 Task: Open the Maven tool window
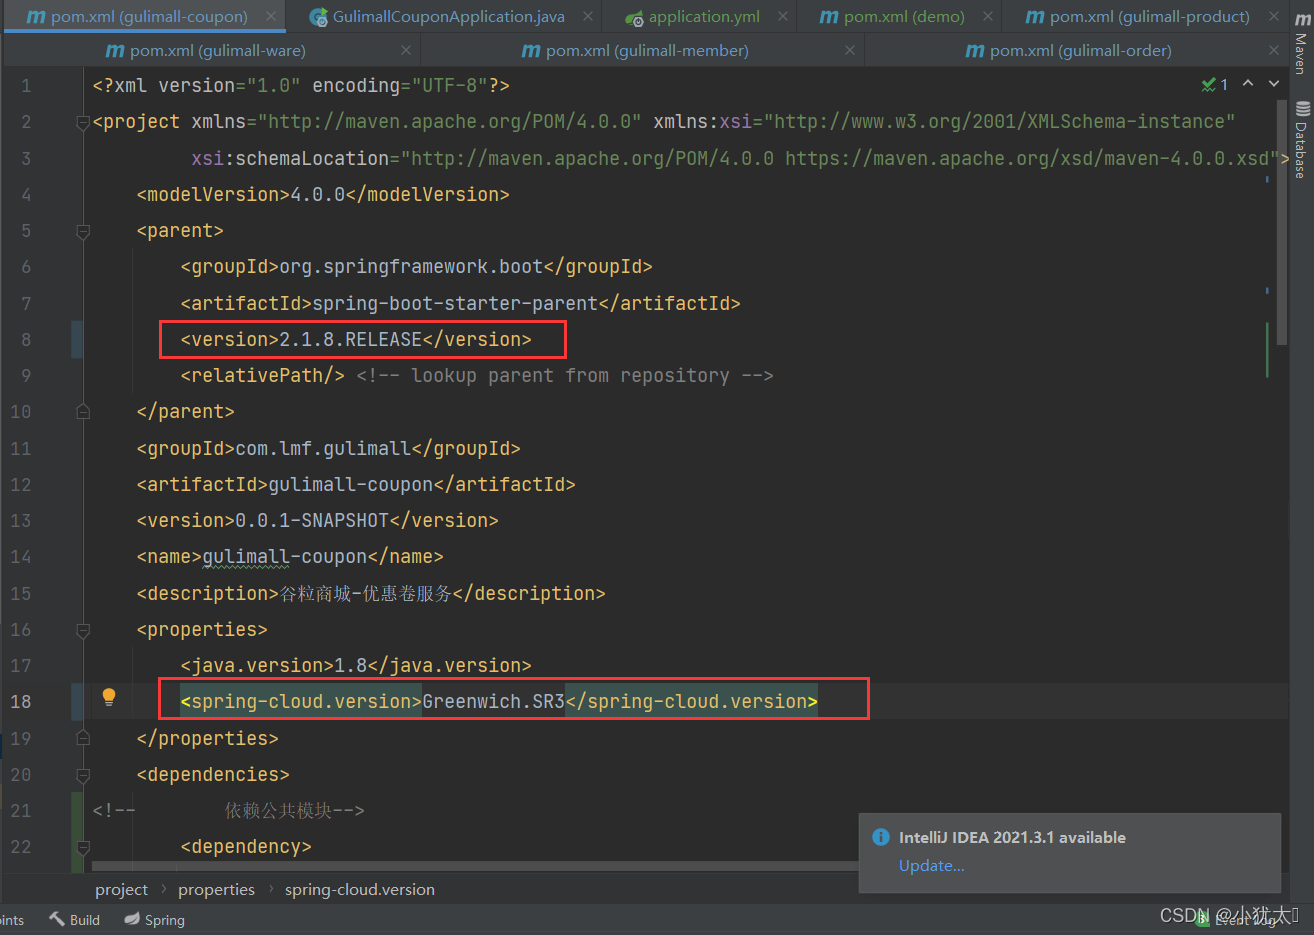1301,44
